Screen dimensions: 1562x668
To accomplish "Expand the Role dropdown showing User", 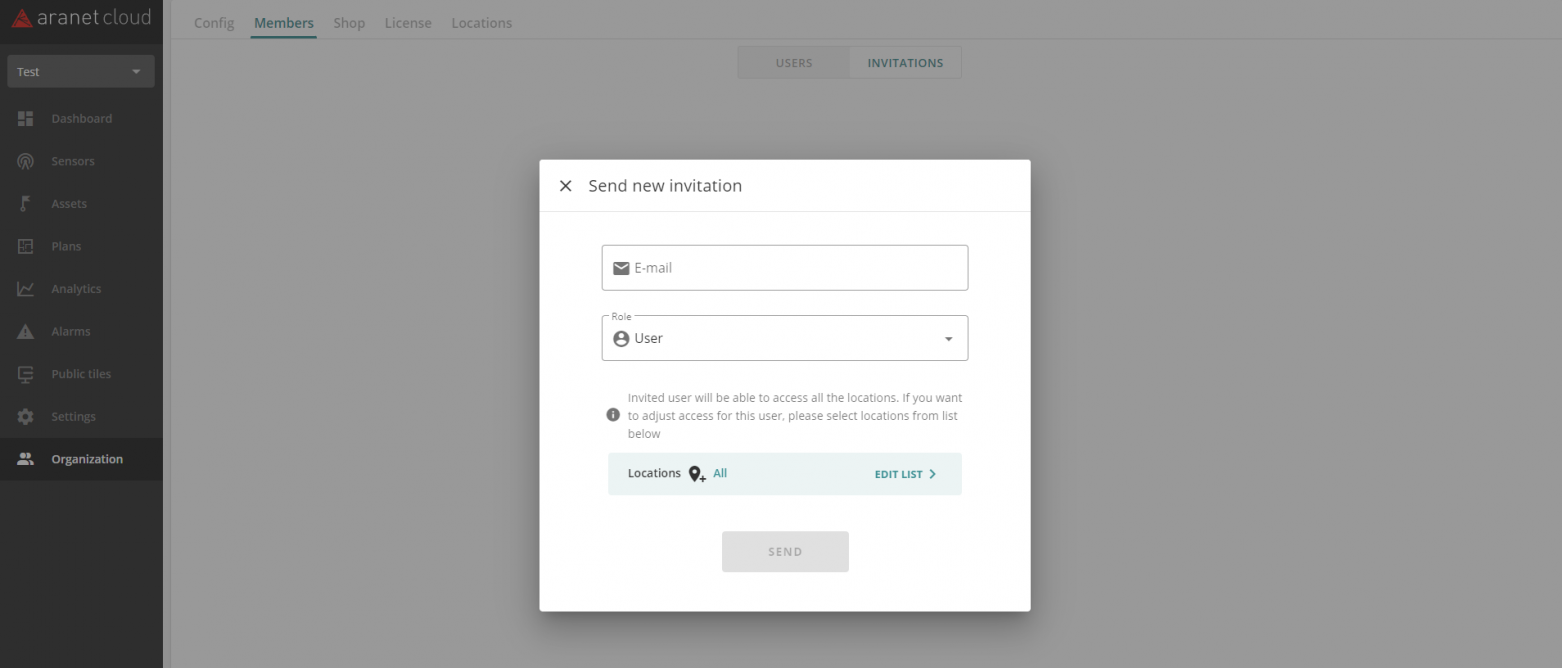I will 785,338.
